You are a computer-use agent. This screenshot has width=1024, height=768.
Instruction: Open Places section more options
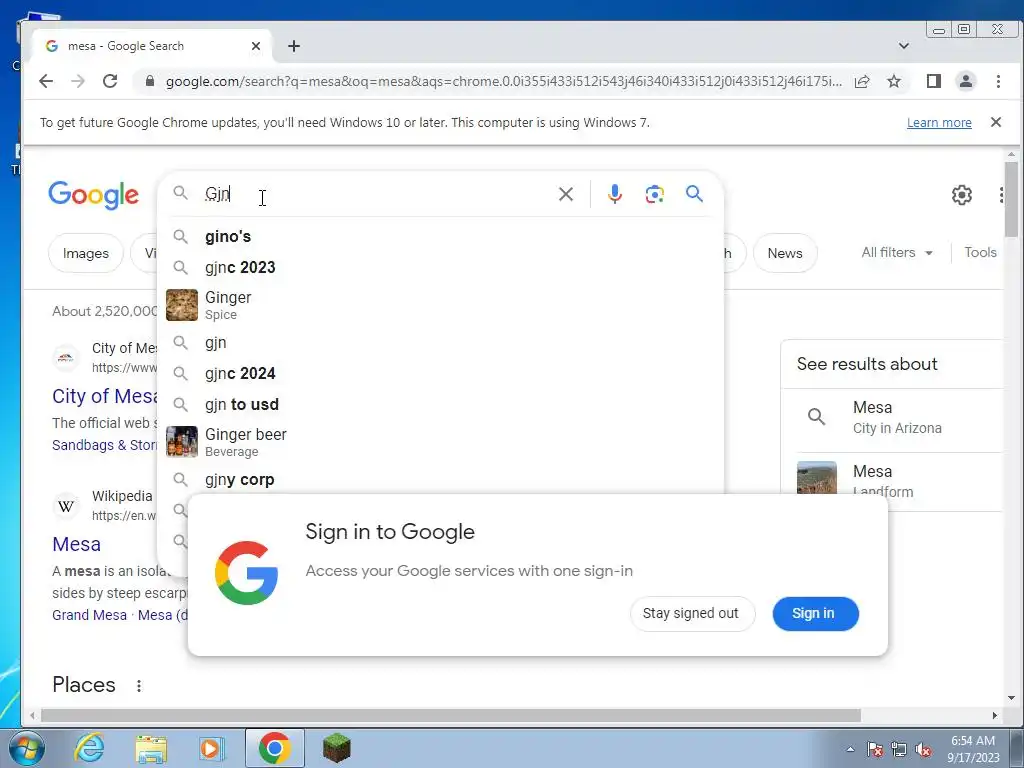click(138, 686)
